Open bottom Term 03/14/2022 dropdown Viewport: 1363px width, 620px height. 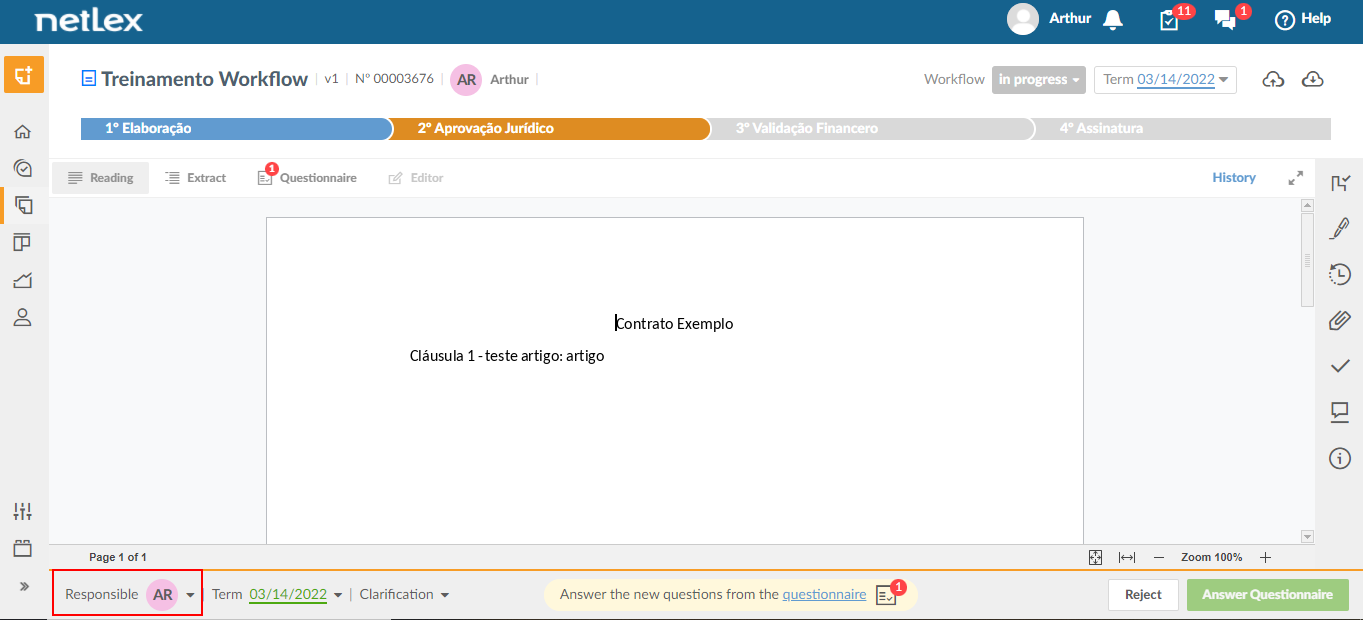pyautogui.click(x=277, y=594)
